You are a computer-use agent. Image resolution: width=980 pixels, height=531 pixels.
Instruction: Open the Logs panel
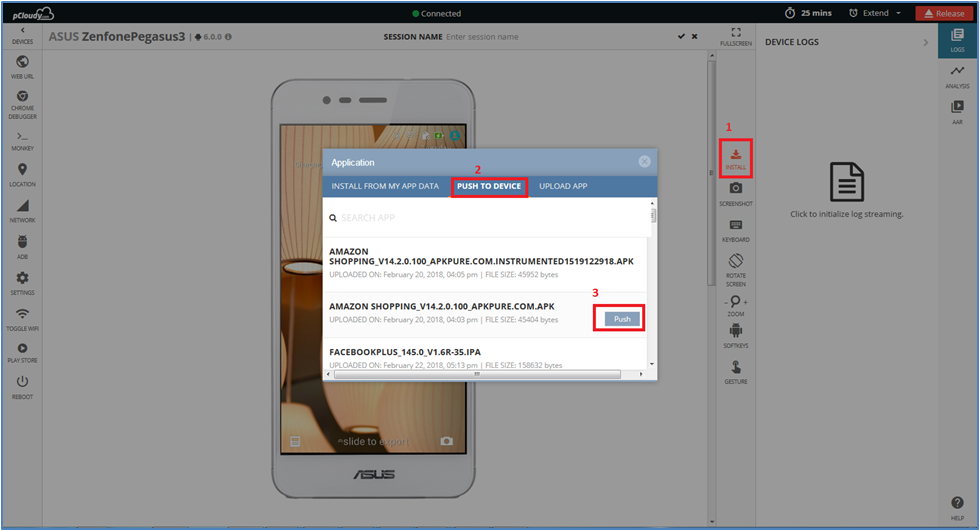957,40
